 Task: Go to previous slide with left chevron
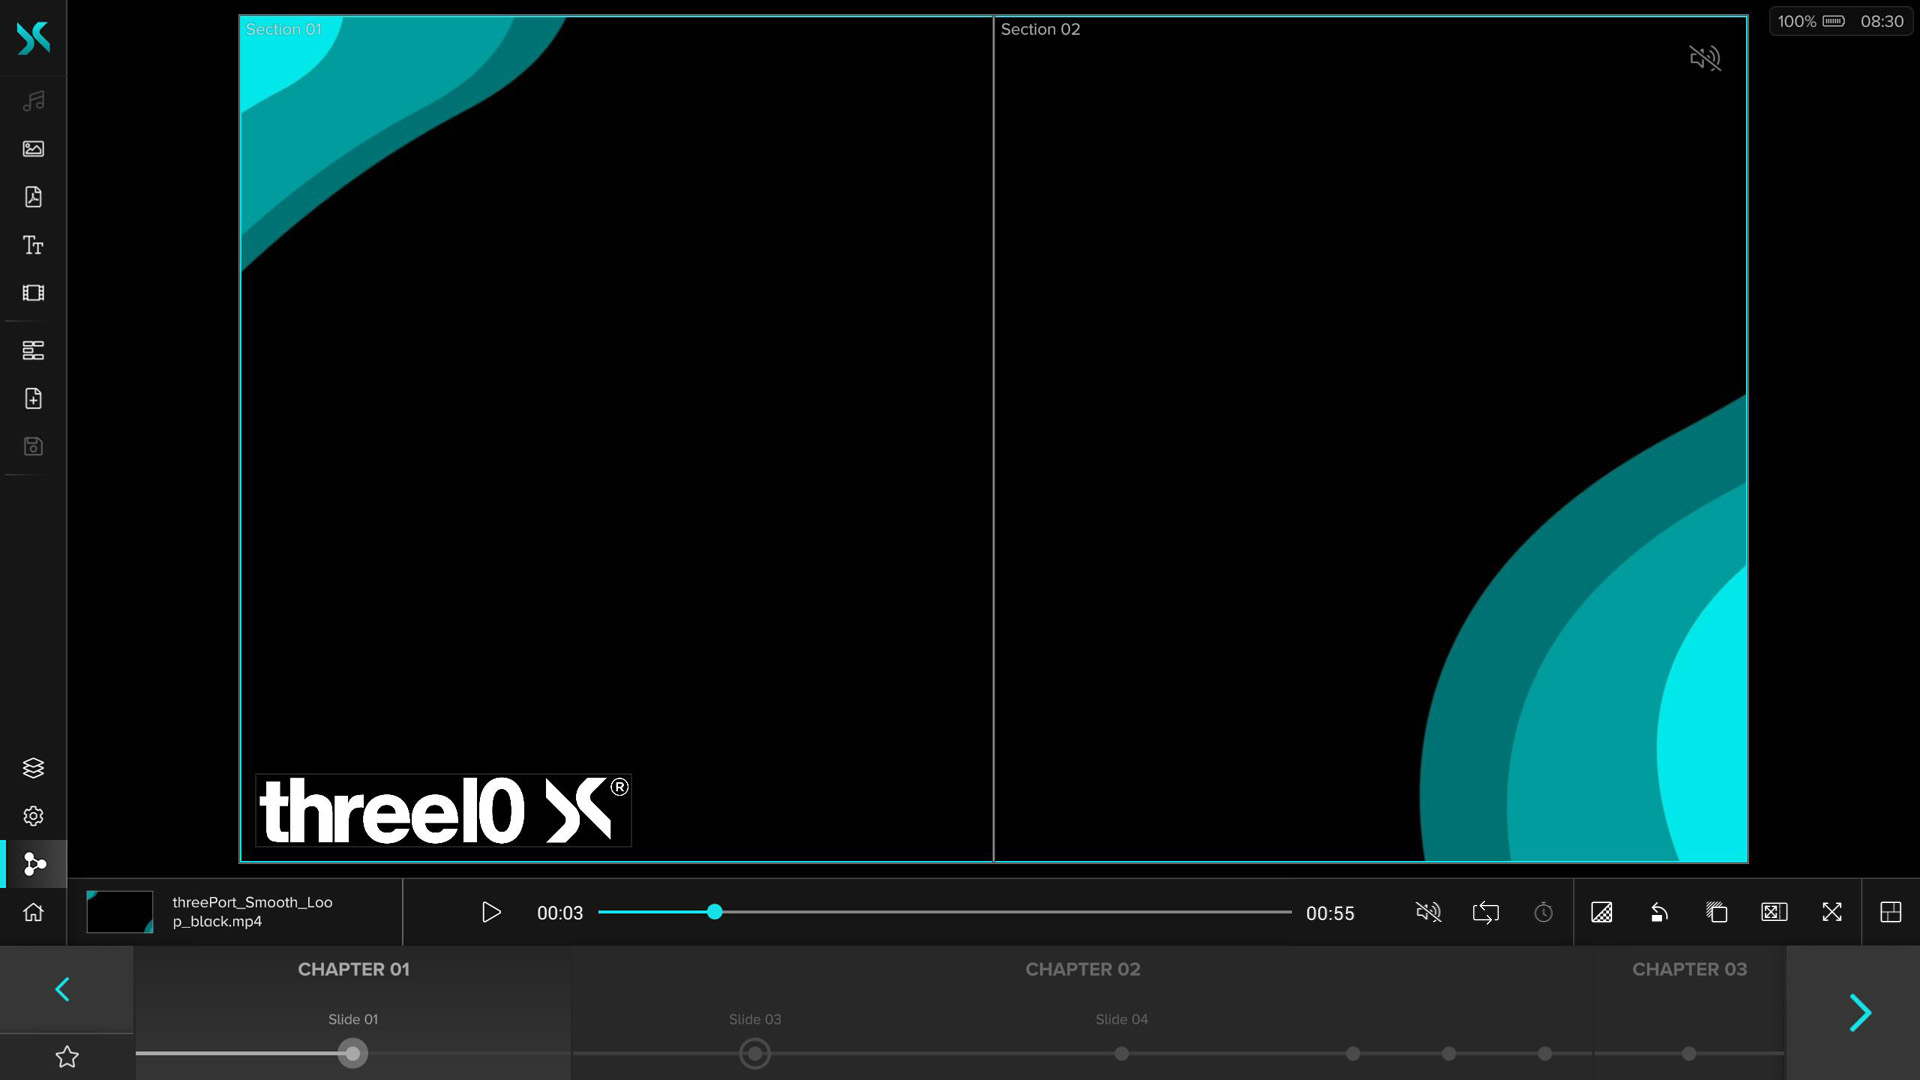coord(62,989)
